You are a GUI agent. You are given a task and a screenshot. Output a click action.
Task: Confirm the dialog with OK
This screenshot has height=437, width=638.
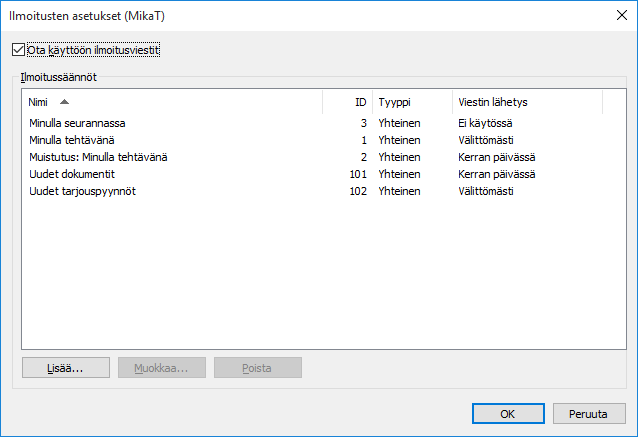(x=508, y=413)
